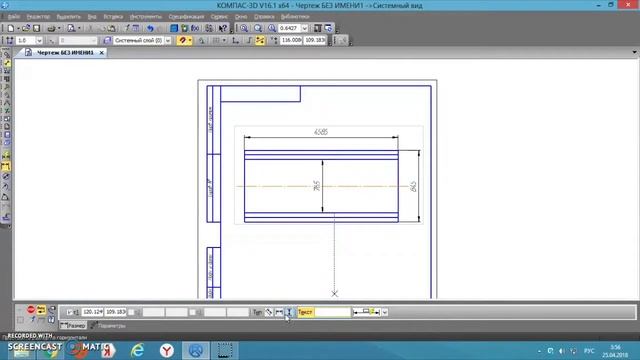Click the Paste clipboard icon
Image resolution: width=640 pixels, height=360 pixels.
tap(111, 28)
